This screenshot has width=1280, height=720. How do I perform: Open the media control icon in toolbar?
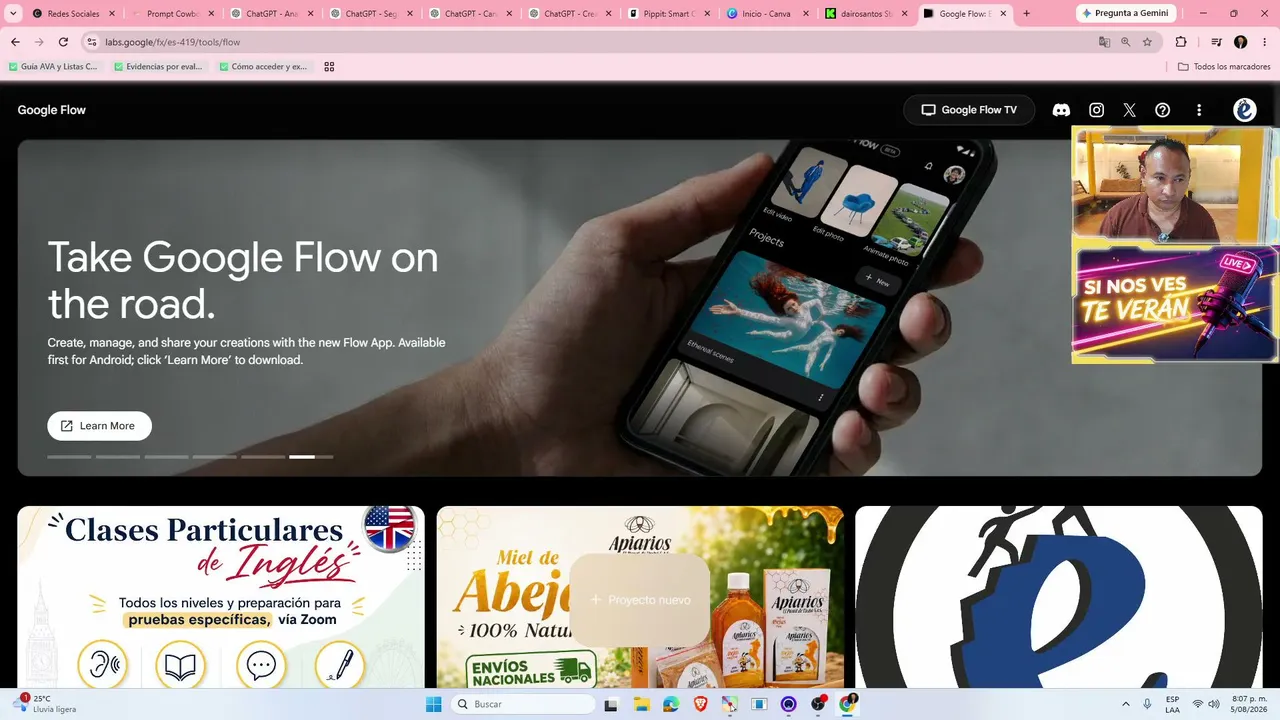(x=1216, y=42)
